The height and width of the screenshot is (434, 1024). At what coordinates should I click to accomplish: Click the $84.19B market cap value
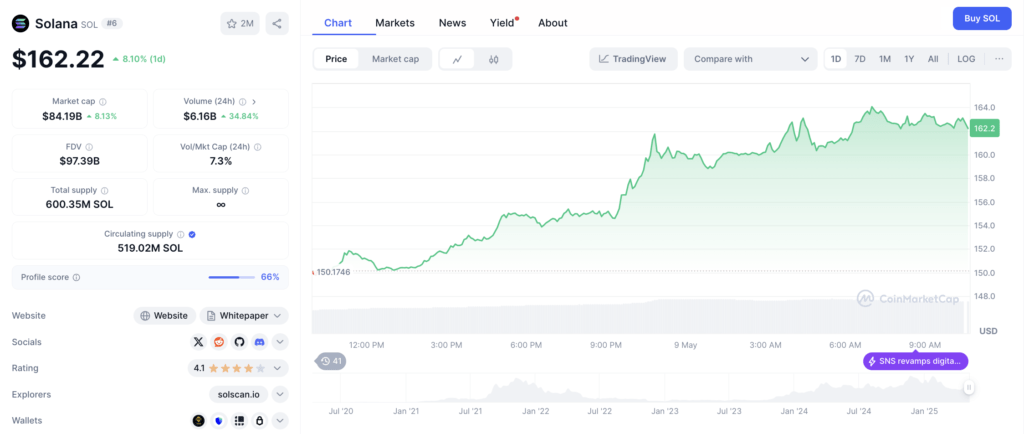coord(62,116)
